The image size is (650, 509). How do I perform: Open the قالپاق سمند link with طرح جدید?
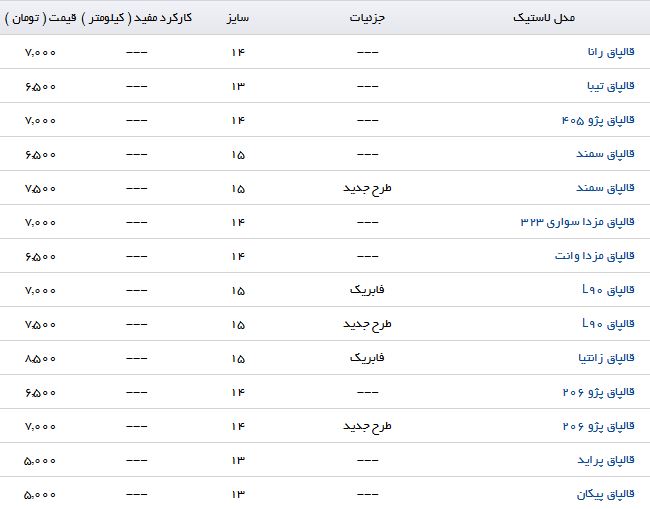605,188
